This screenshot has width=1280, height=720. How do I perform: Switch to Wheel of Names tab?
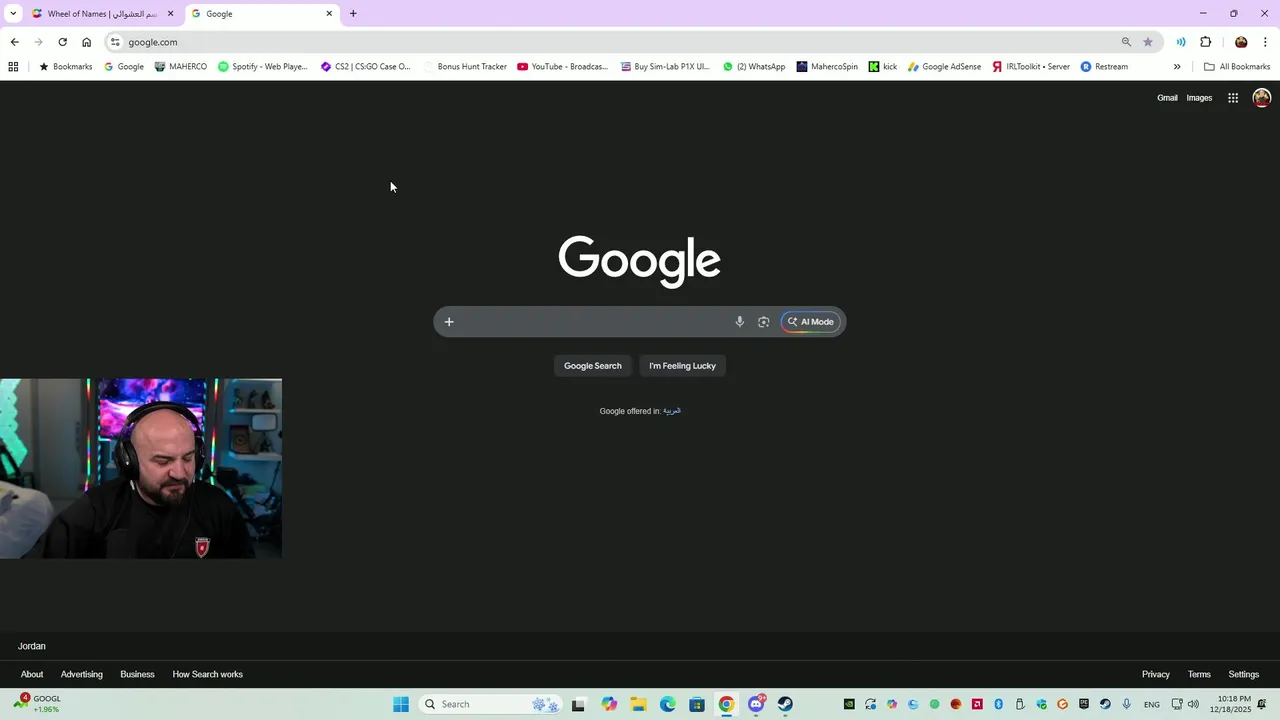pos(103,14)
